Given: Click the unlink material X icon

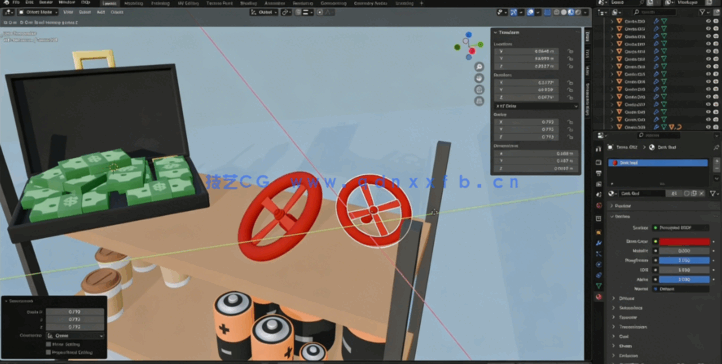Looking at the screenshot, I should point(702,194).
